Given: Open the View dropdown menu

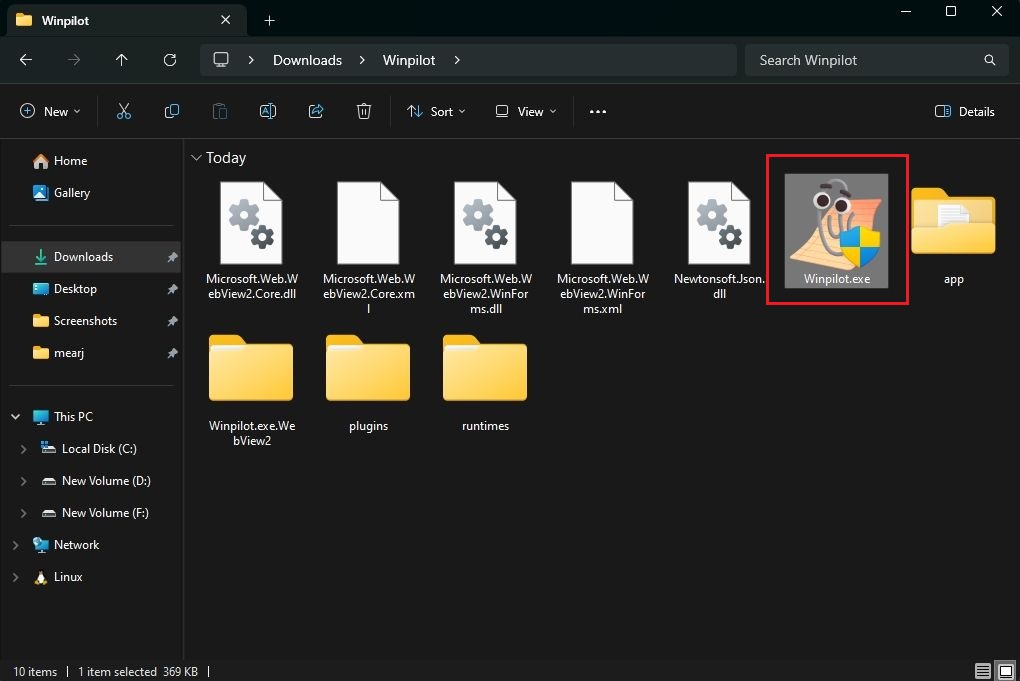Looking at the screenshot, I should (x=526, y=111).
